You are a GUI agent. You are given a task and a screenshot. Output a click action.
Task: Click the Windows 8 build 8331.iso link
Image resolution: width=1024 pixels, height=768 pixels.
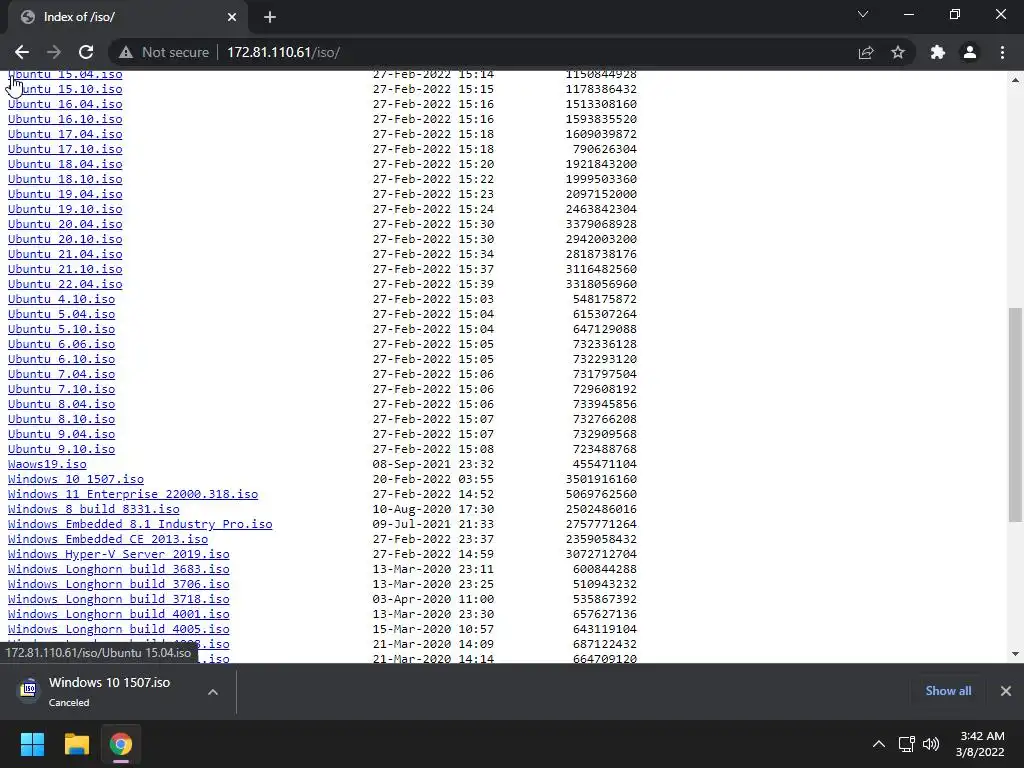click(93, 509)
